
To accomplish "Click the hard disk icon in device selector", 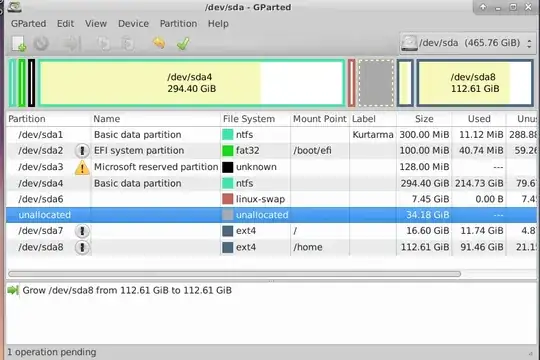I will [x=409, y=43].
